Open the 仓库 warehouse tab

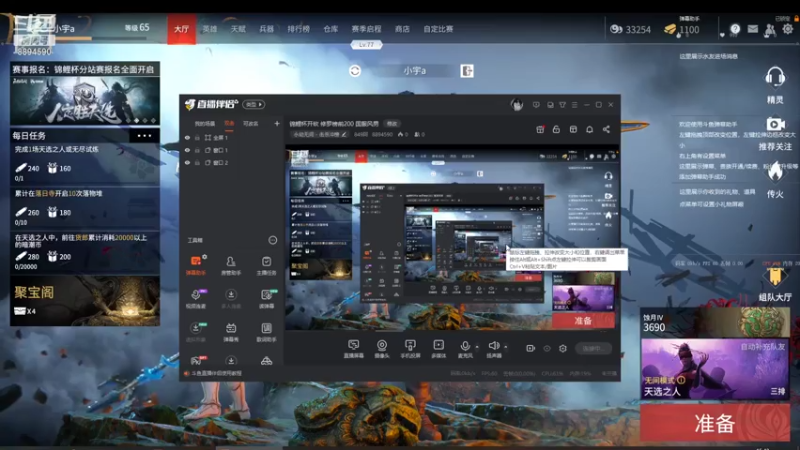click(331, 29)
